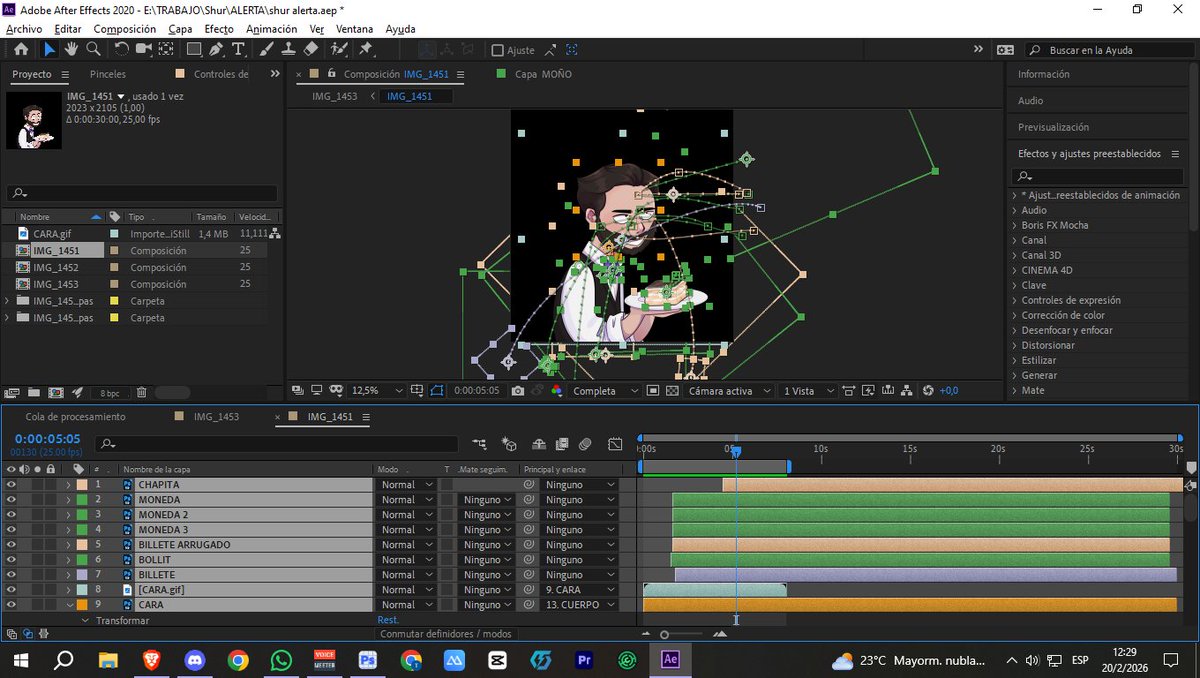
Task: Select the Puppet Pin tool
Action: [366, 49]
